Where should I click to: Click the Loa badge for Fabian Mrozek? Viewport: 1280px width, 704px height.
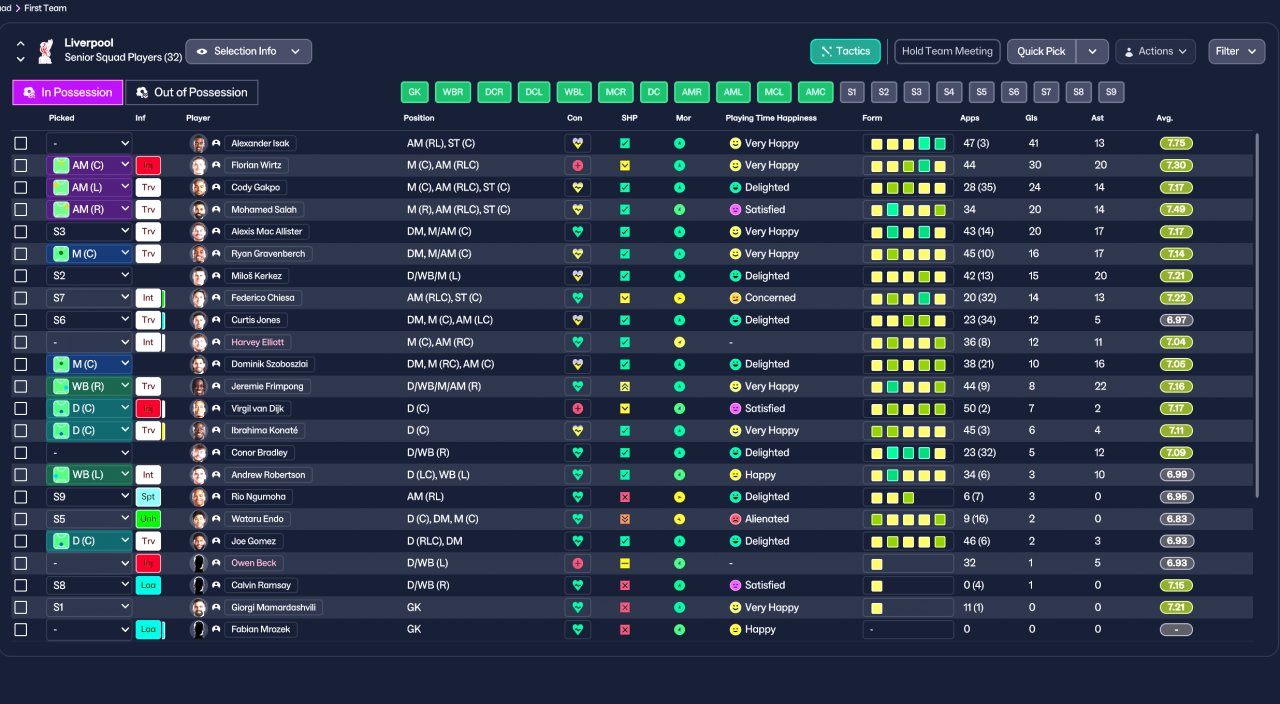coord(148,630)
